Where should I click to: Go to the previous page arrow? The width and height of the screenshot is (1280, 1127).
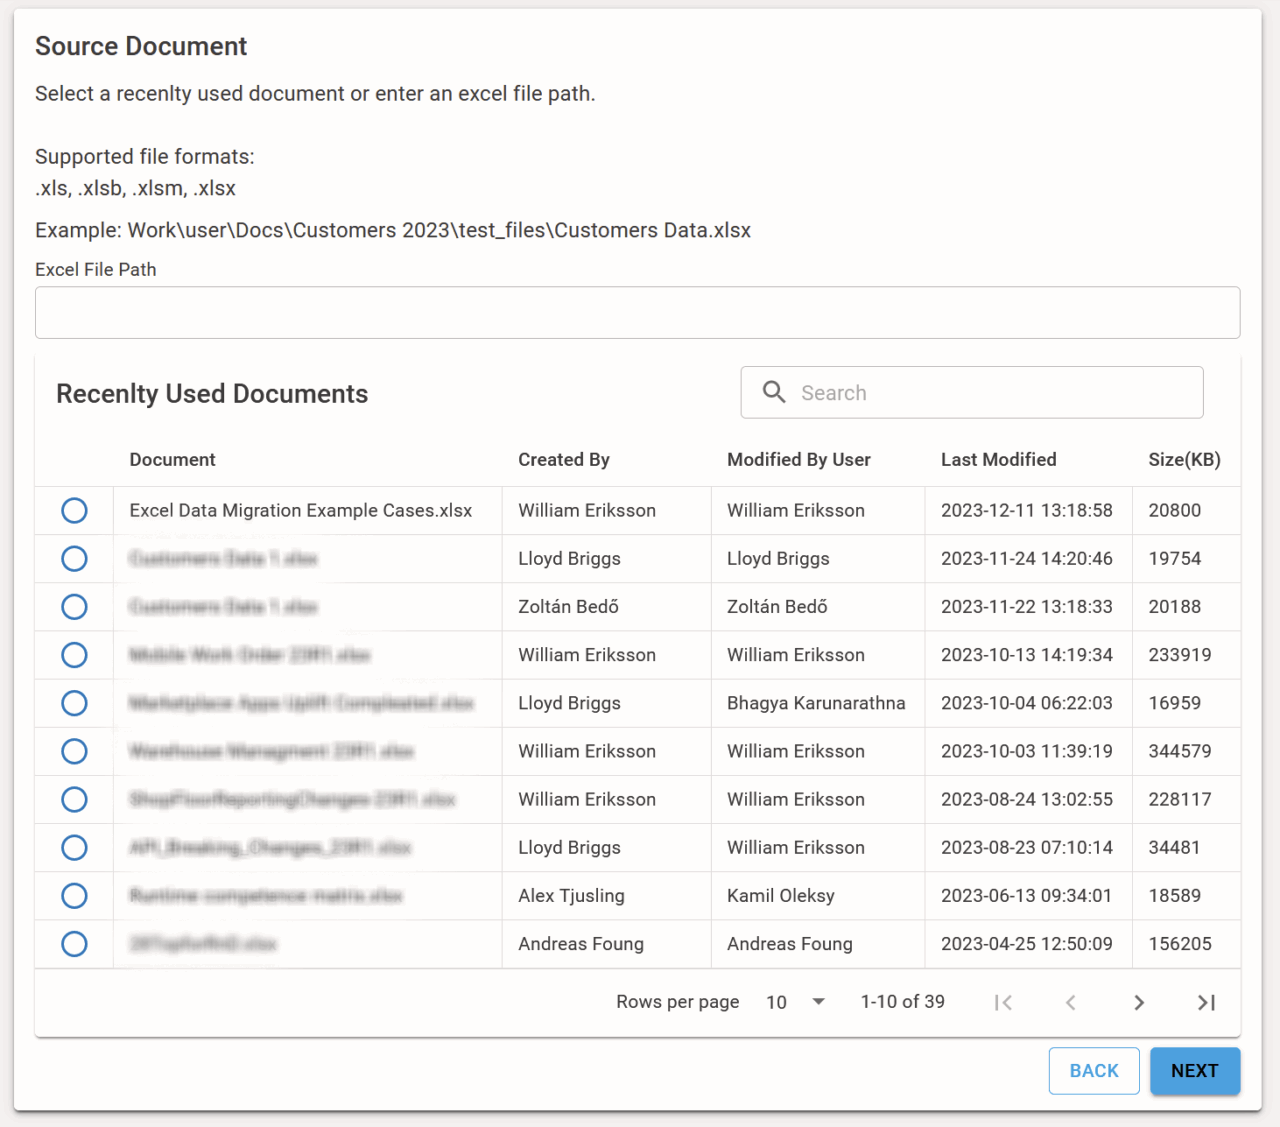[x=1070, y=1002]
